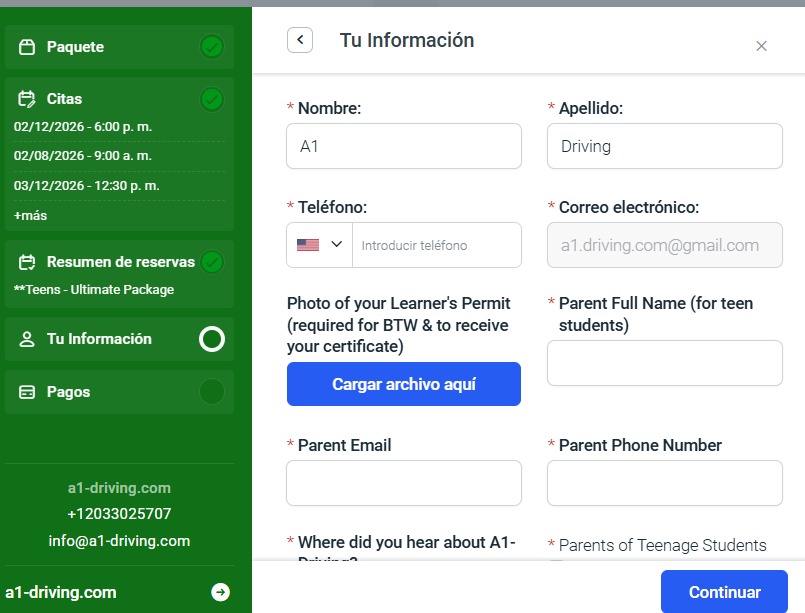805x613 pixels.
Task: Click the Citas calendar icon
Action: pos(27,99)
